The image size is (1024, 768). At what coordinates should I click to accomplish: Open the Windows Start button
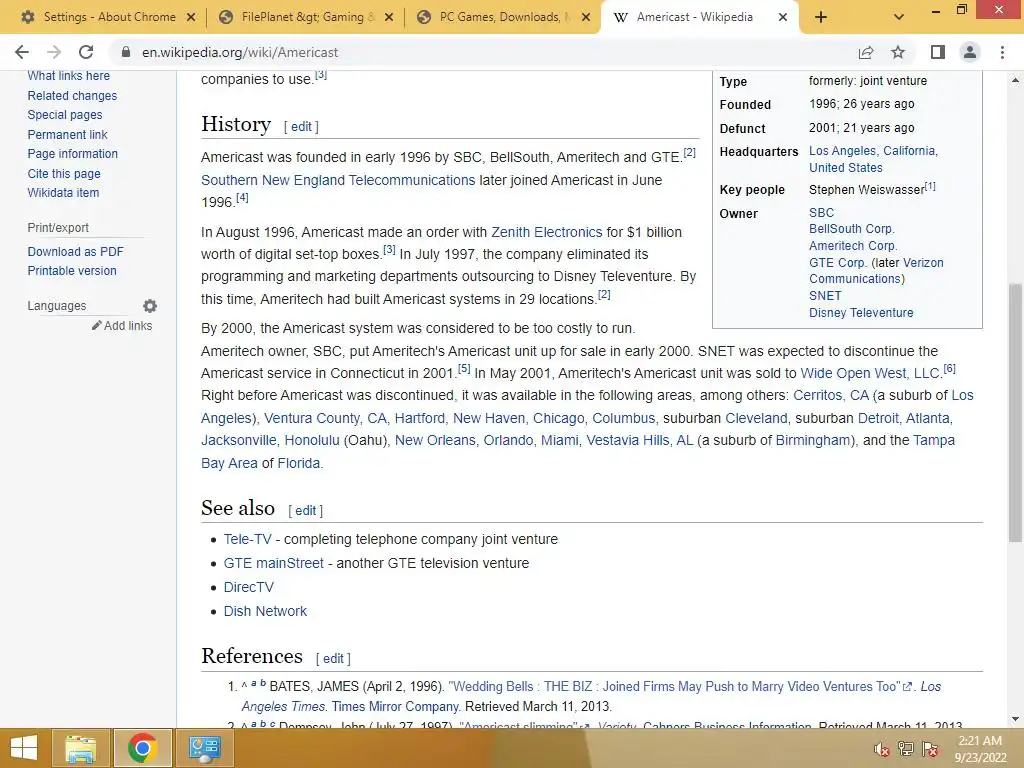(24, 748)
